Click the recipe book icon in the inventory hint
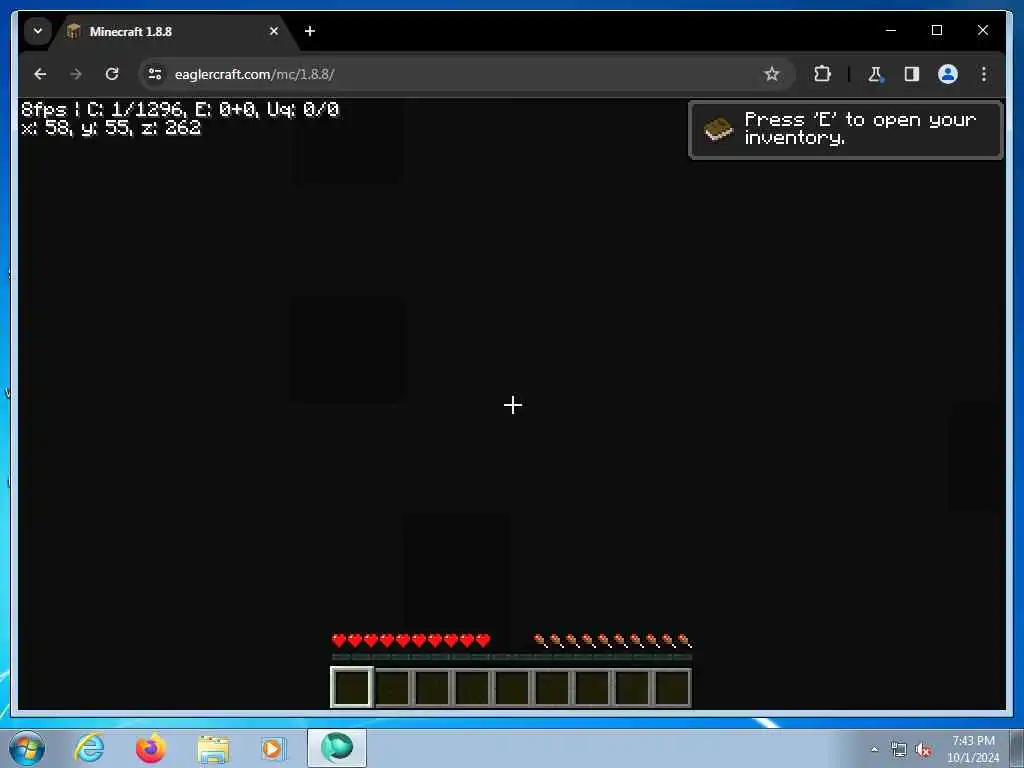 point(718,130)
